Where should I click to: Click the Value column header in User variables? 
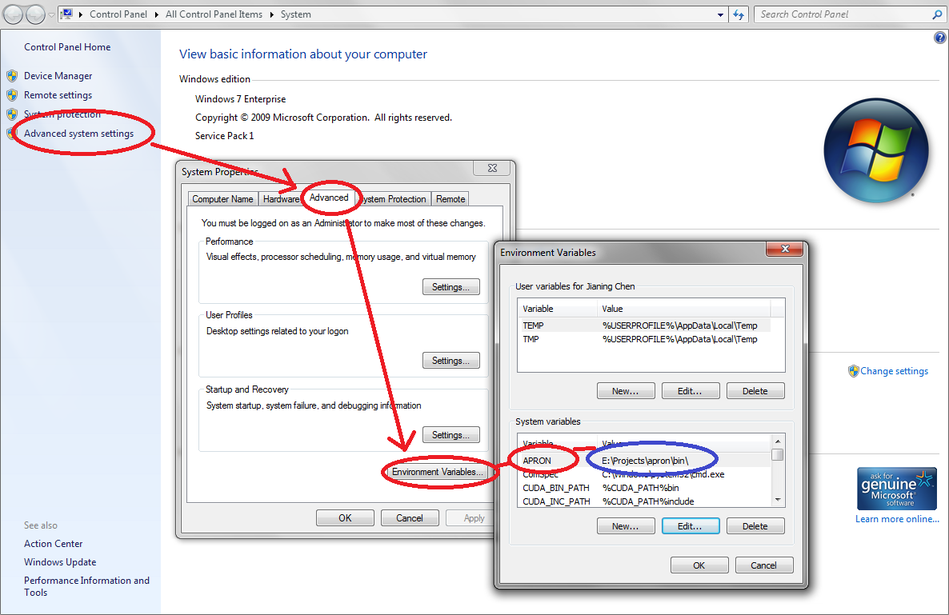(x=684, y=309)
